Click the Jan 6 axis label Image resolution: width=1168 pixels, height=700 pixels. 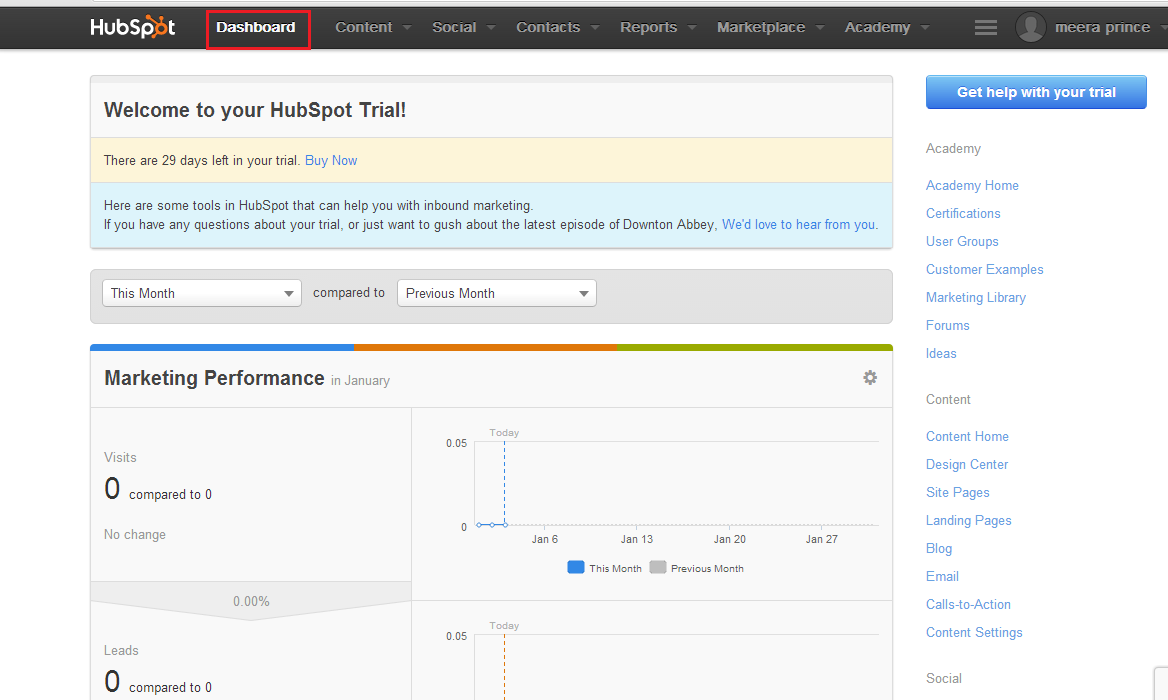545,539
